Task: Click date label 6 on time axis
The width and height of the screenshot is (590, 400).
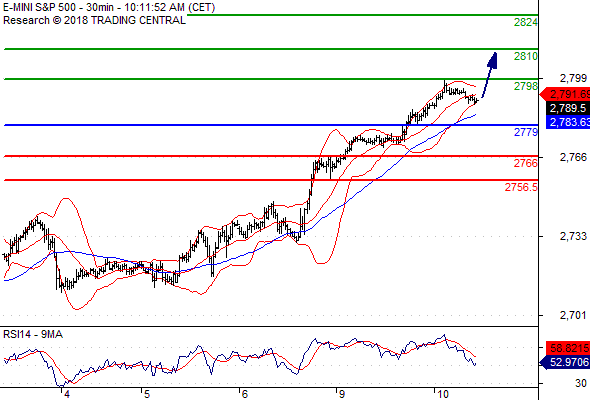Action: [x=245, y=394]
